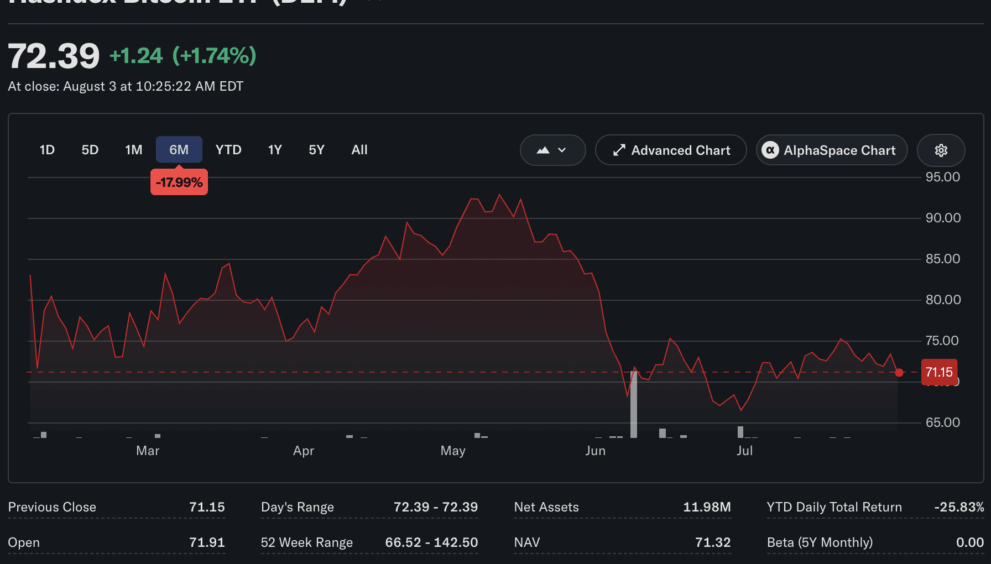
Task: Click the YTD Daily Total Return label
Action: [834, 507]
